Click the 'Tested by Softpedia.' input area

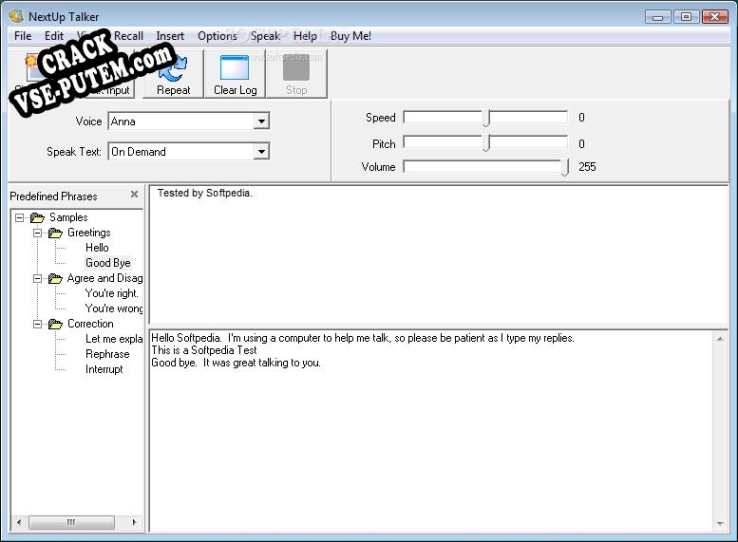pyautogui.click(x=439, y=255)
